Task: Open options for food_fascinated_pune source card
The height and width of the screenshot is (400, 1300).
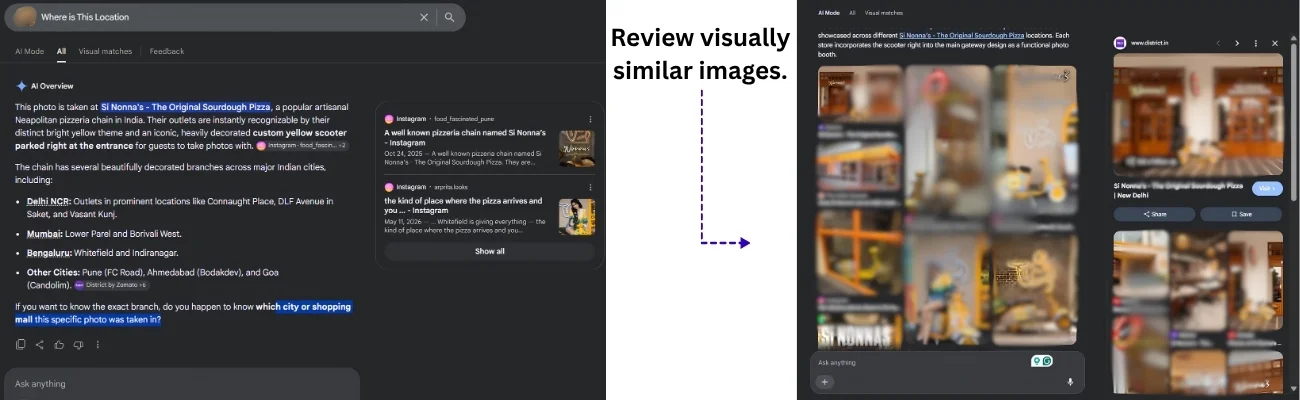Action: tap(590, 119)
